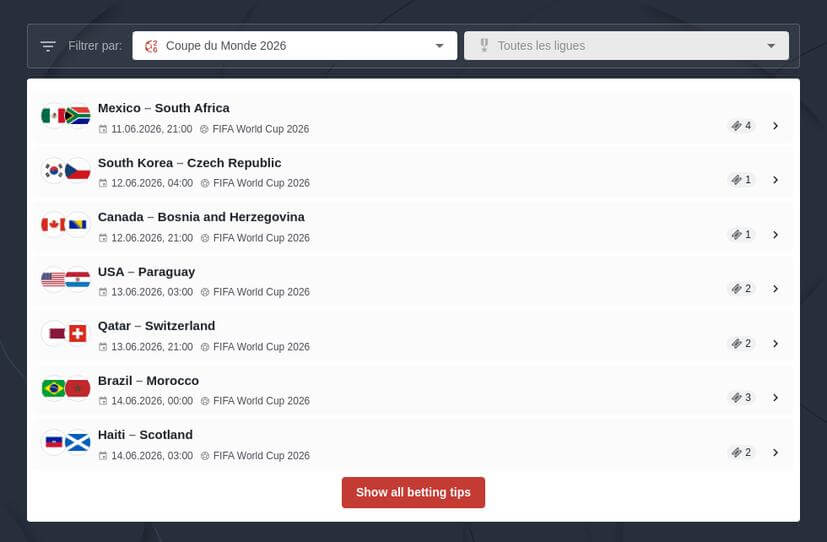Open the Toutes les ligues dropdown

tap(626, 46)
